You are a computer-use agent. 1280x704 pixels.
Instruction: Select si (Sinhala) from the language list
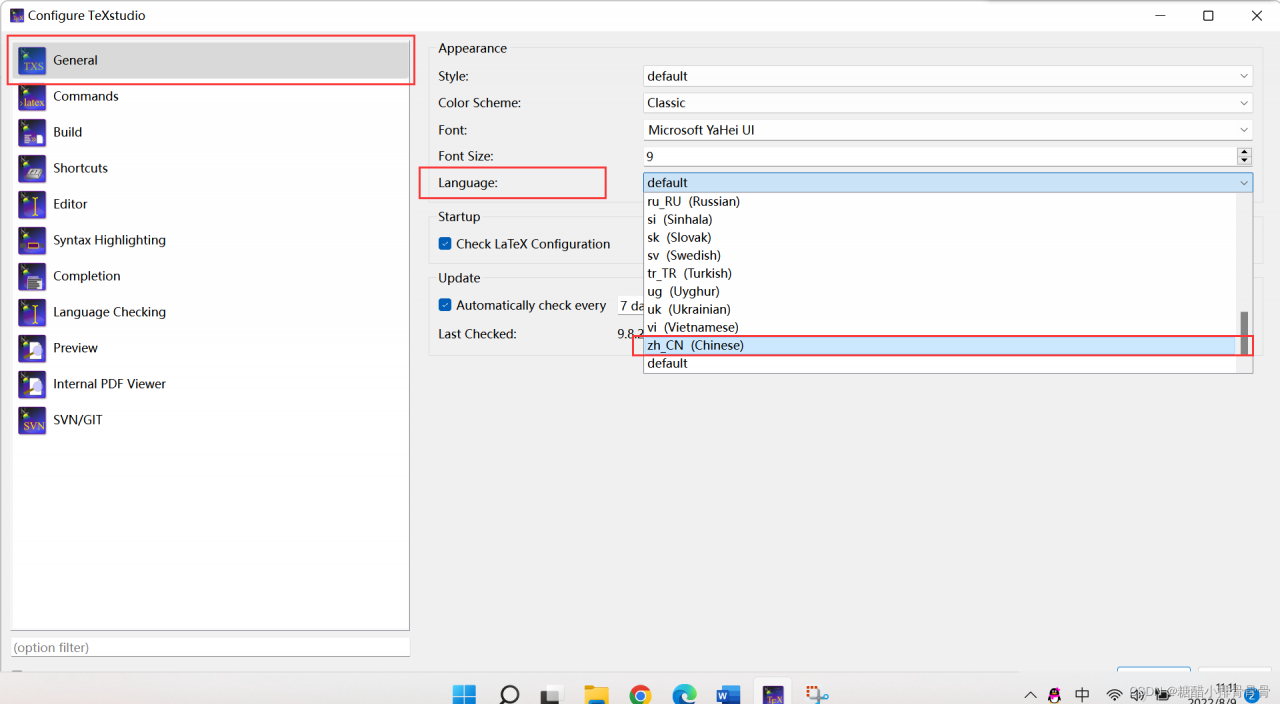pyautogui.click(x=940, y=219)
